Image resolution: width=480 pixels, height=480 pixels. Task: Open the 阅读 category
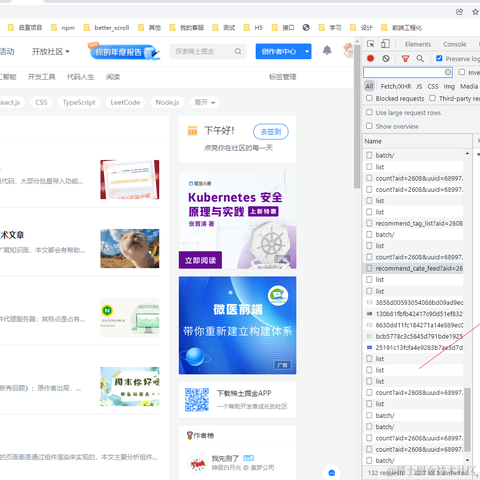[x=113, y=77]
